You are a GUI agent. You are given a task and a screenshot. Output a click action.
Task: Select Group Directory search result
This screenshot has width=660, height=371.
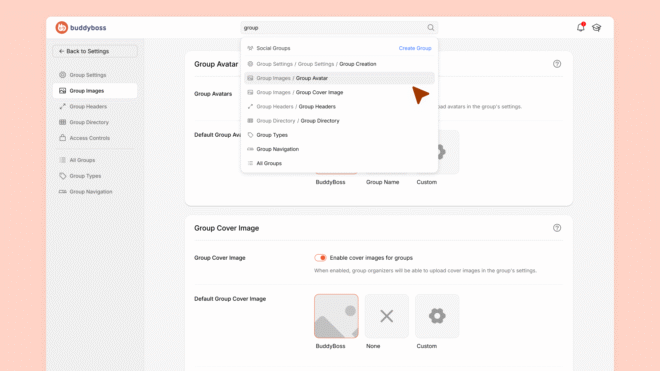pos(339,121)
